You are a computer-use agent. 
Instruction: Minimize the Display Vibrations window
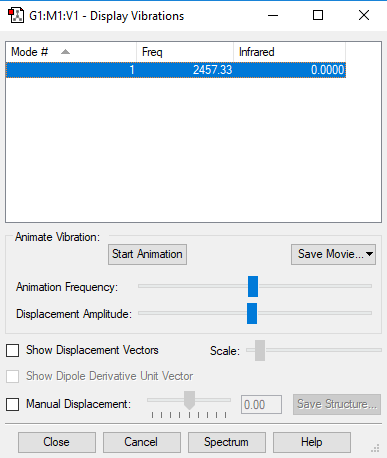[273, 15]
